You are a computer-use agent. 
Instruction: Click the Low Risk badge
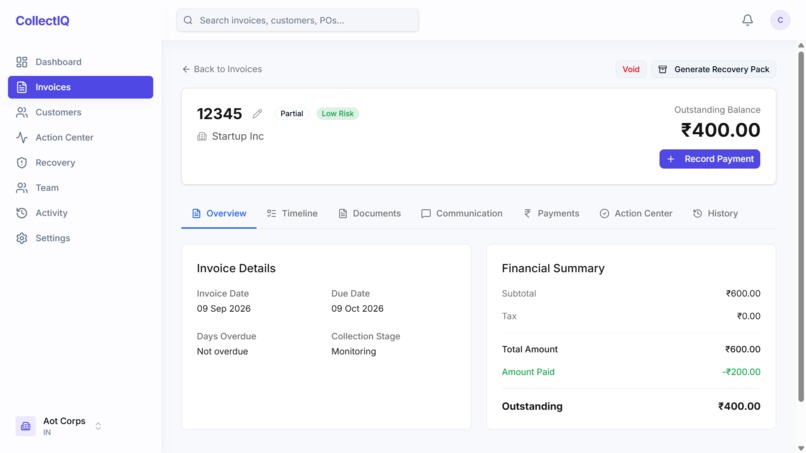[337, 114]
